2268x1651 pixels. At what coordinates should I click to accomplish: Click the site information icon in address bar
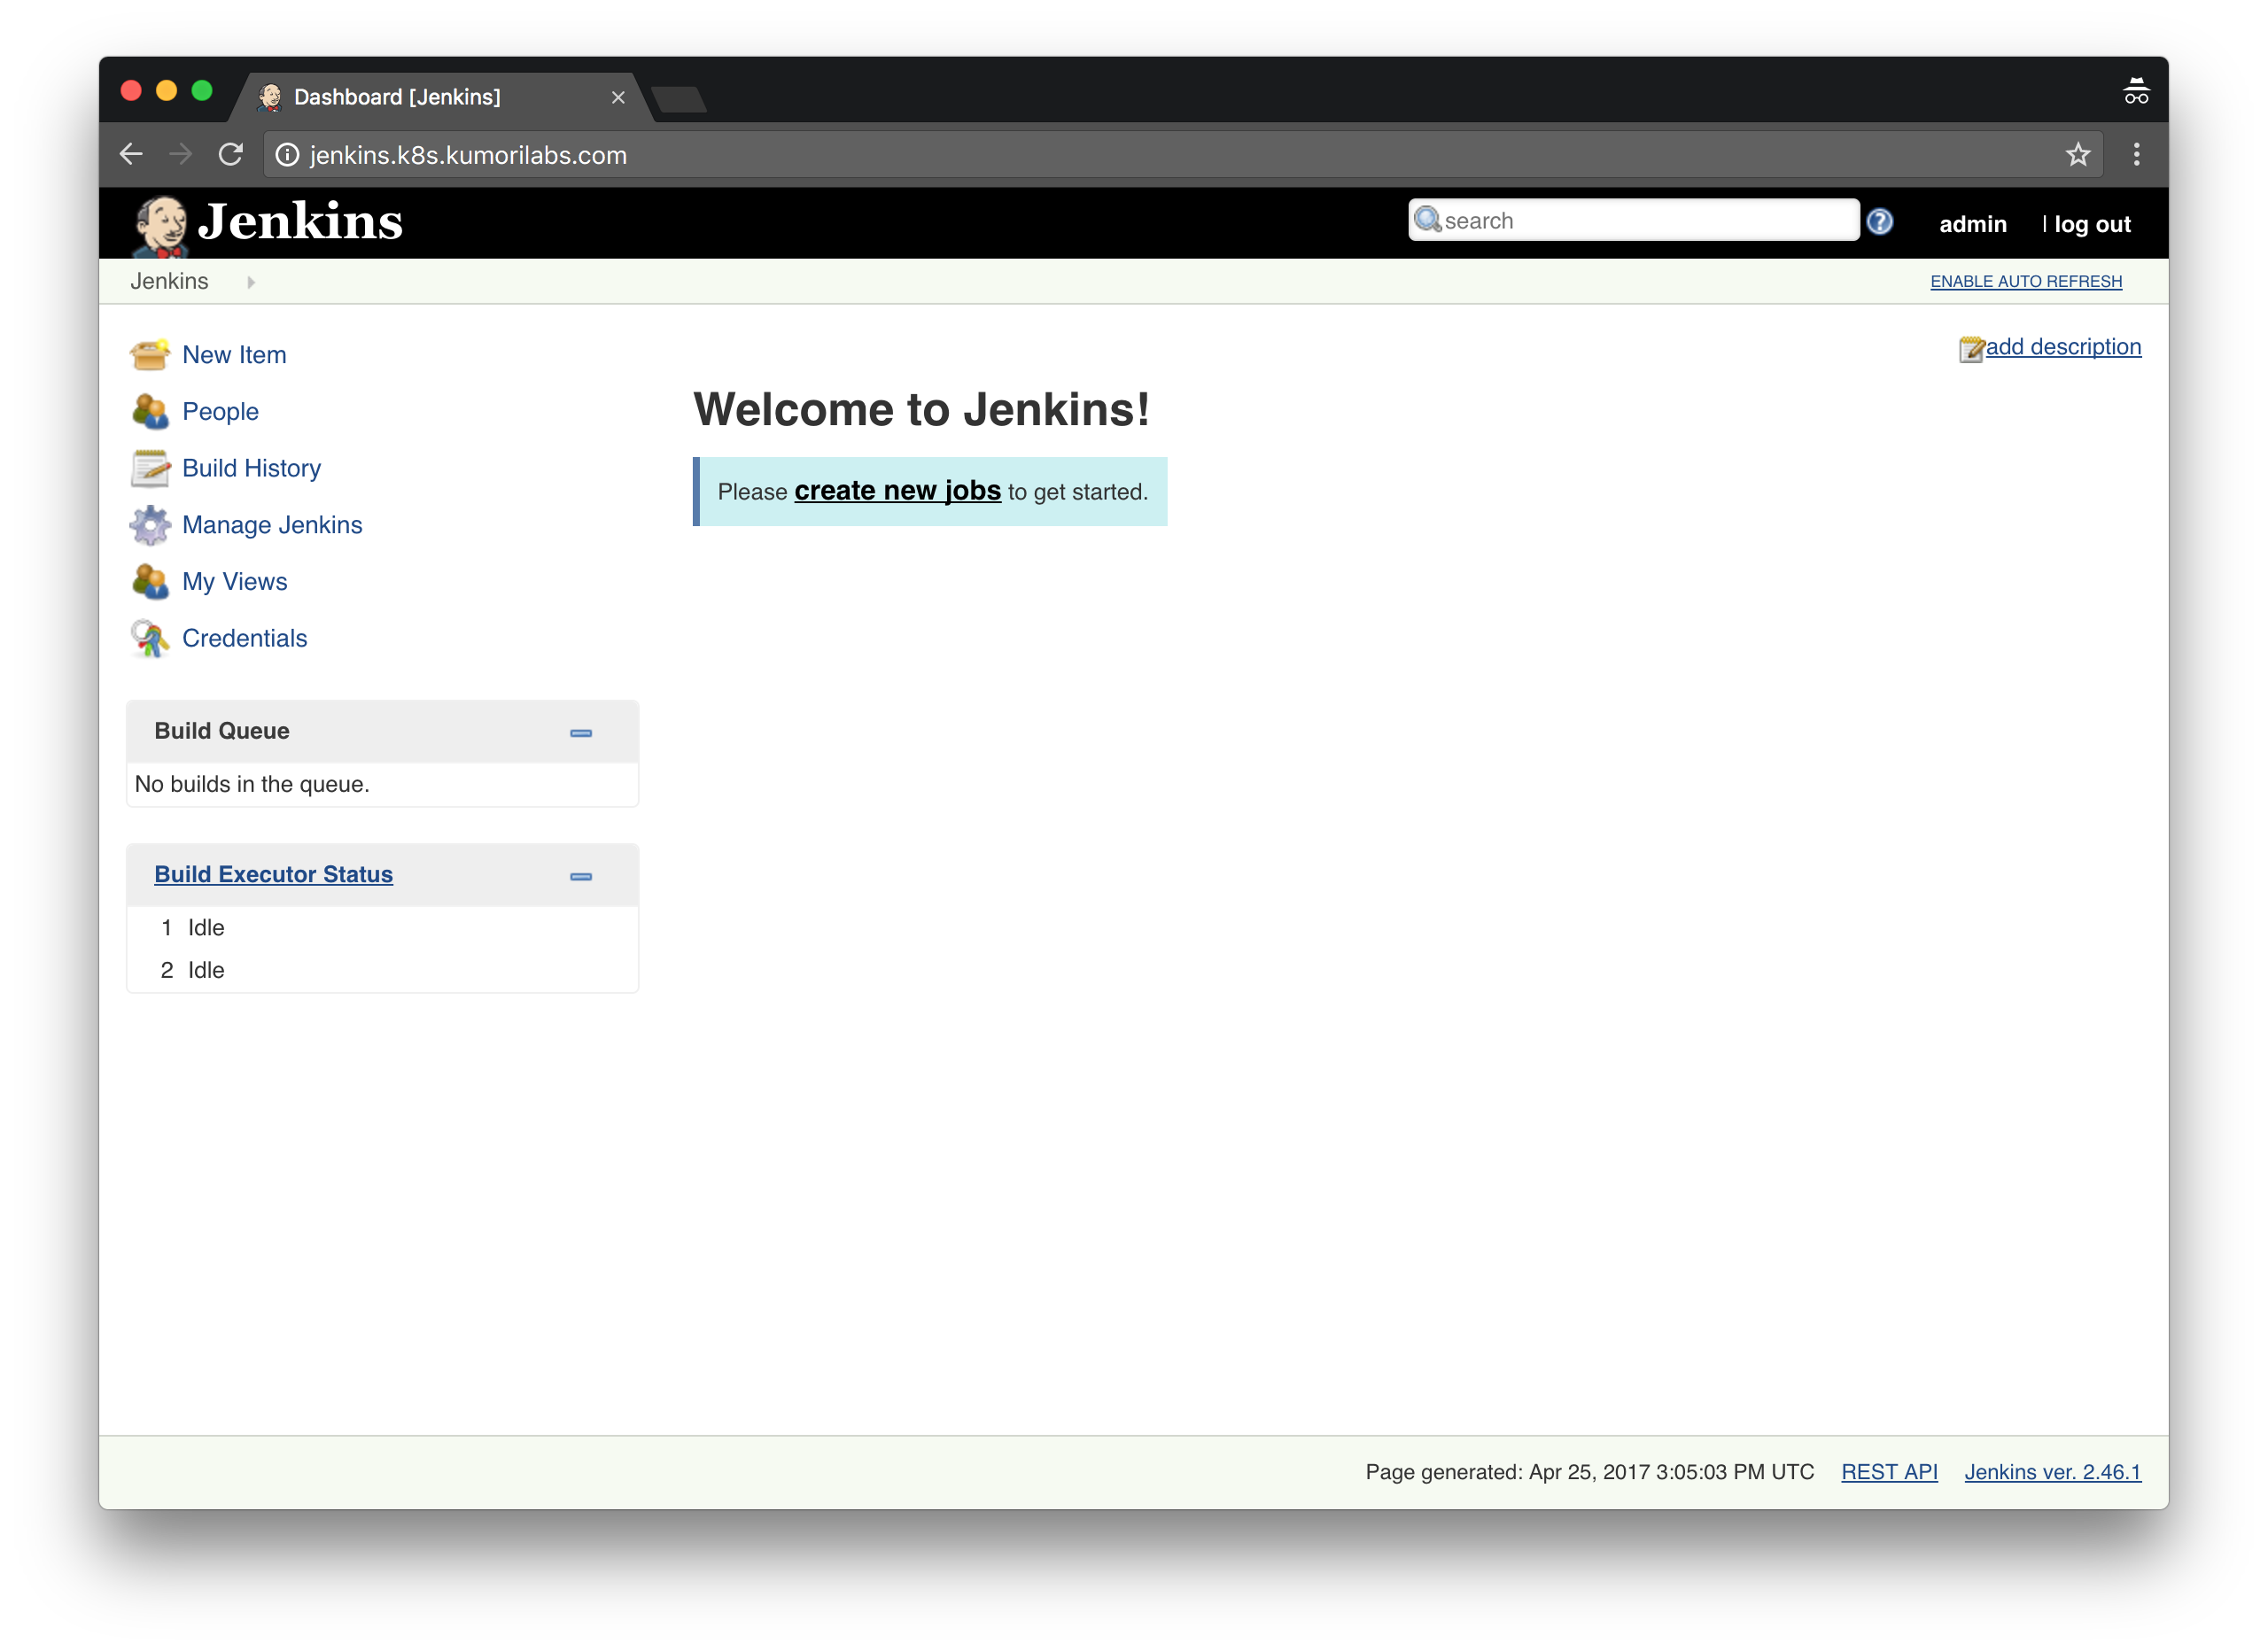click(x=287, y=155)
